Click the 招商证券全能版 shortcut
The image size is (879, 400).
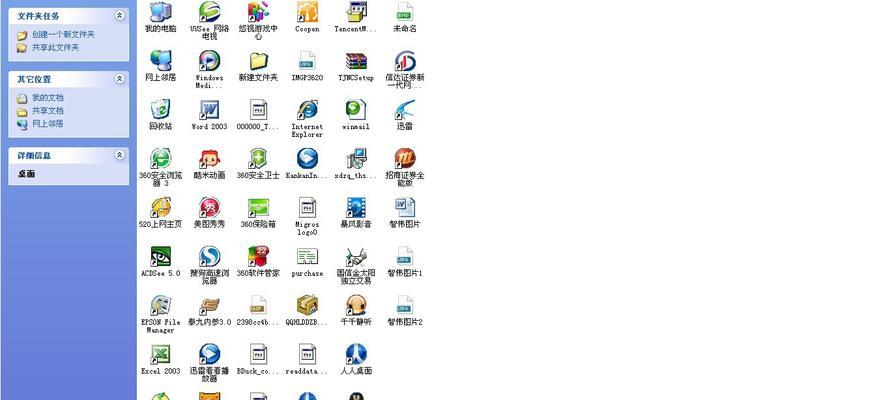[405, 159]
